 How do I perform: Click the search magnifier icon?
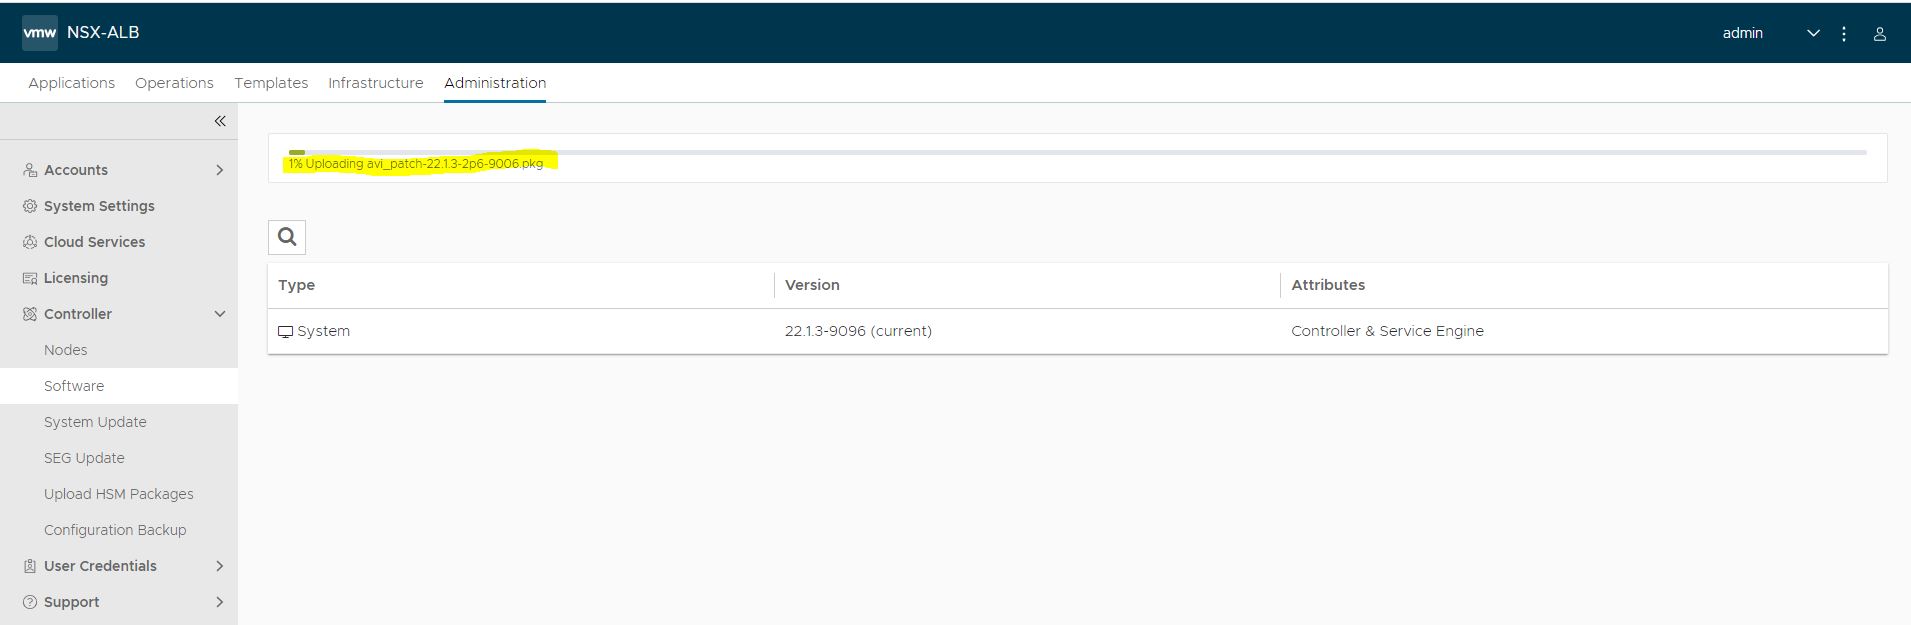click(287, 237)
